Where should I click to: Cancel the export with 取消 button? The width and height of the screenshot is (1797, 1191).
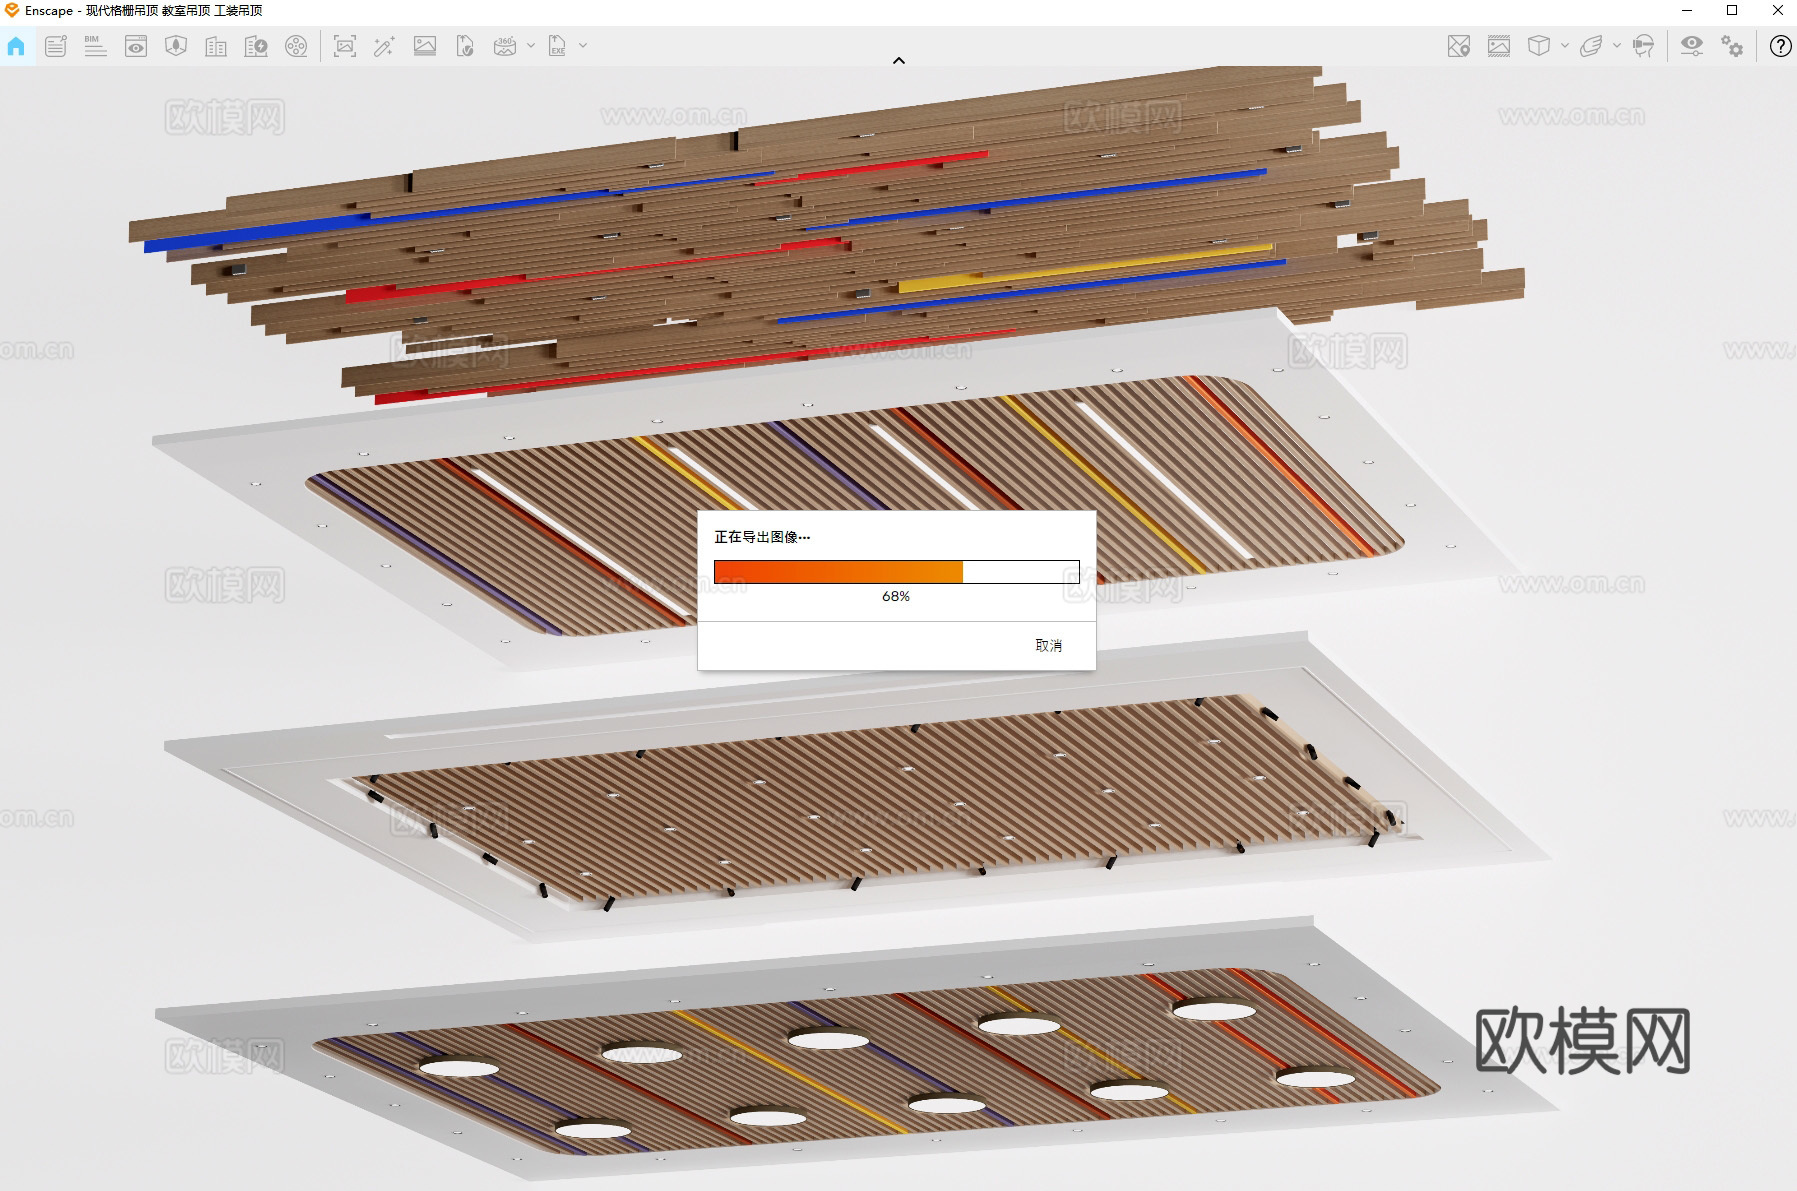1048,646
